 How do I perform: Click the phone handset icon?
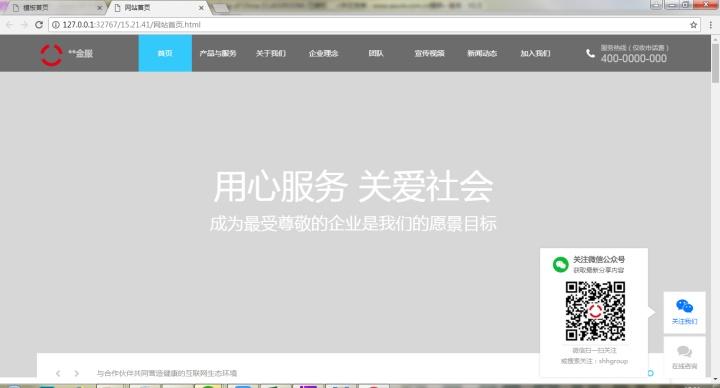(590, 54)
